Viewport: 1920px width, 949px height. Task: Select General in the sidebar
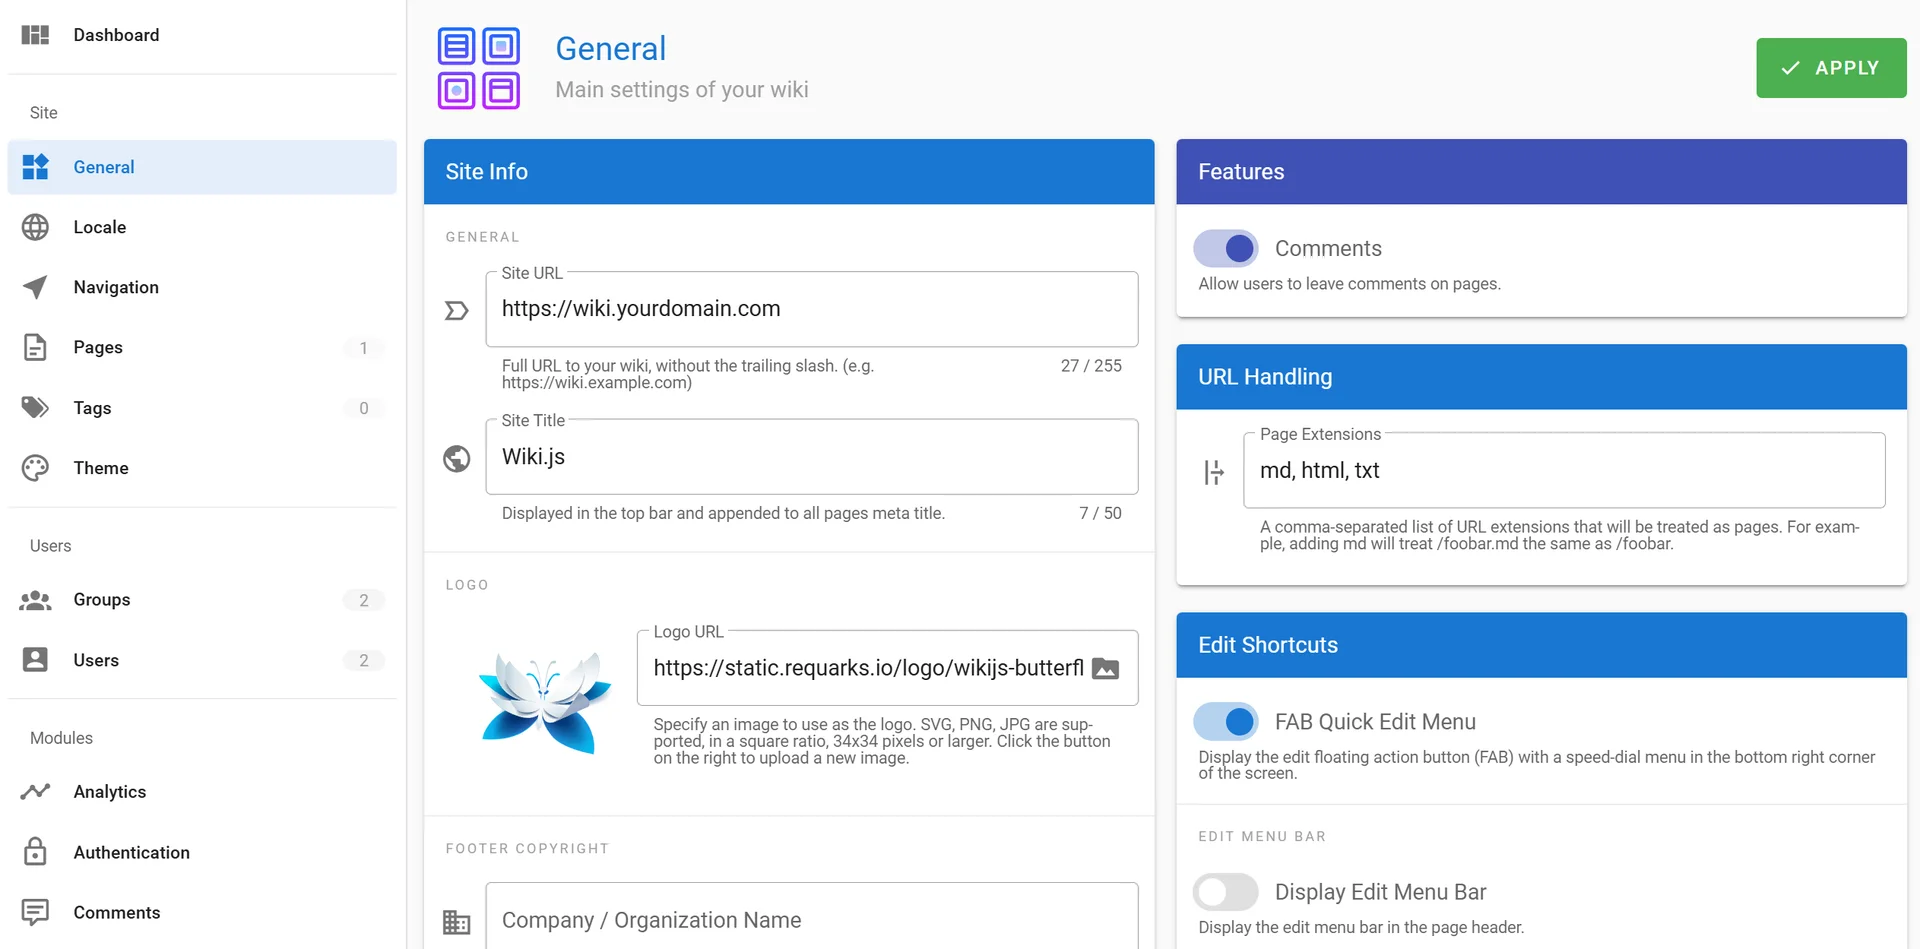(x=202, y=167)
